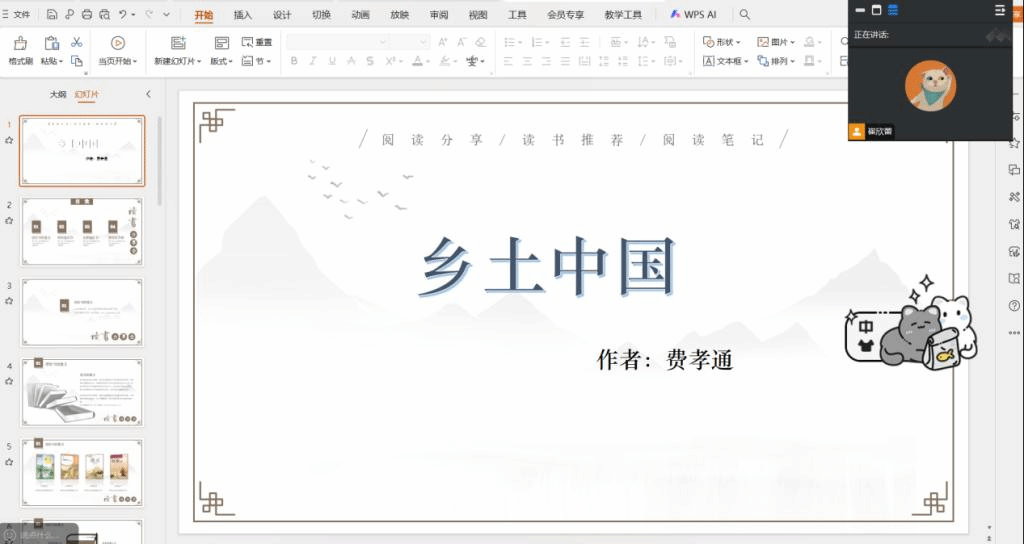Click the WPS AI button
The image size is (1024, 544).
[693, 15]
